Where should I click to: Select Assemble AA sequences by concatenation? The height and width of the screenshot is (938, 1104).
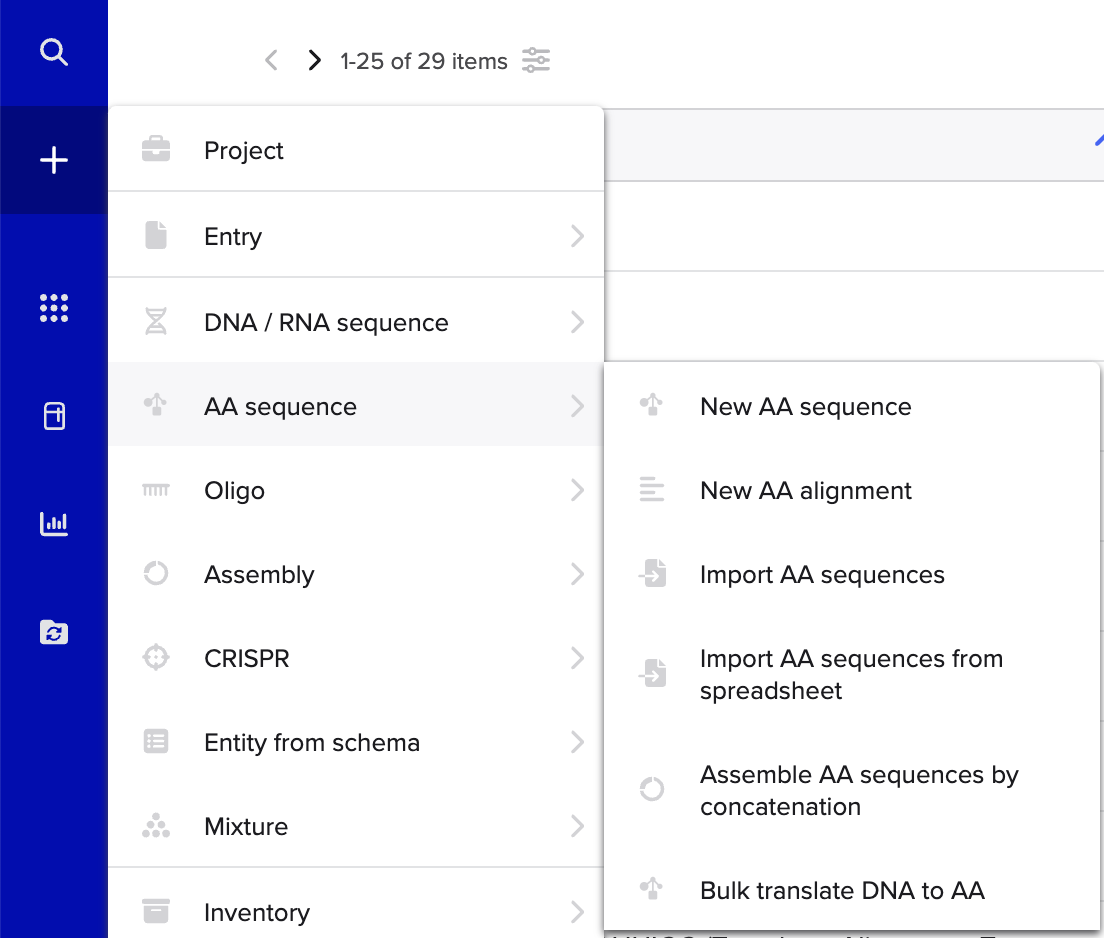pos(852,790)
